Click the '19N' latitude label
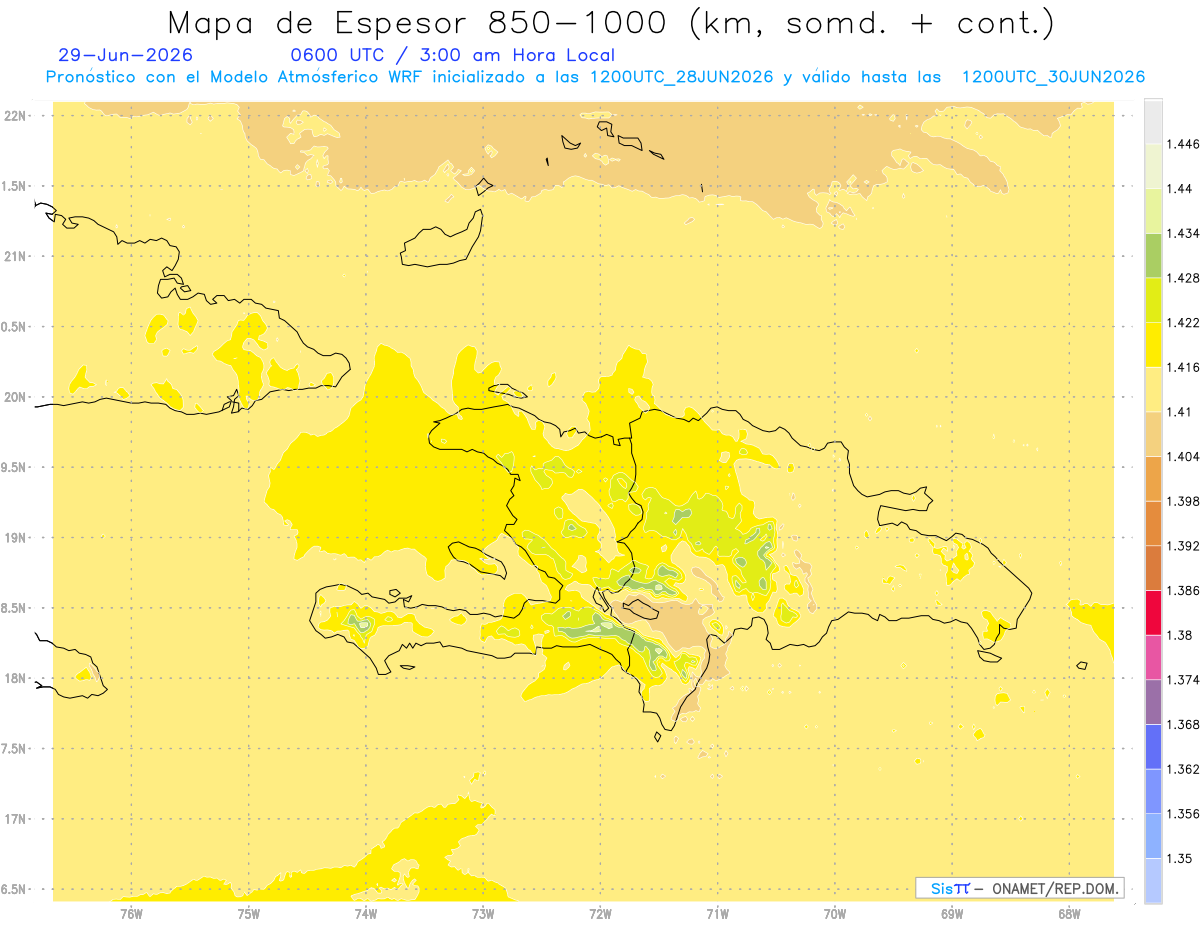 [x=17, y=538]
